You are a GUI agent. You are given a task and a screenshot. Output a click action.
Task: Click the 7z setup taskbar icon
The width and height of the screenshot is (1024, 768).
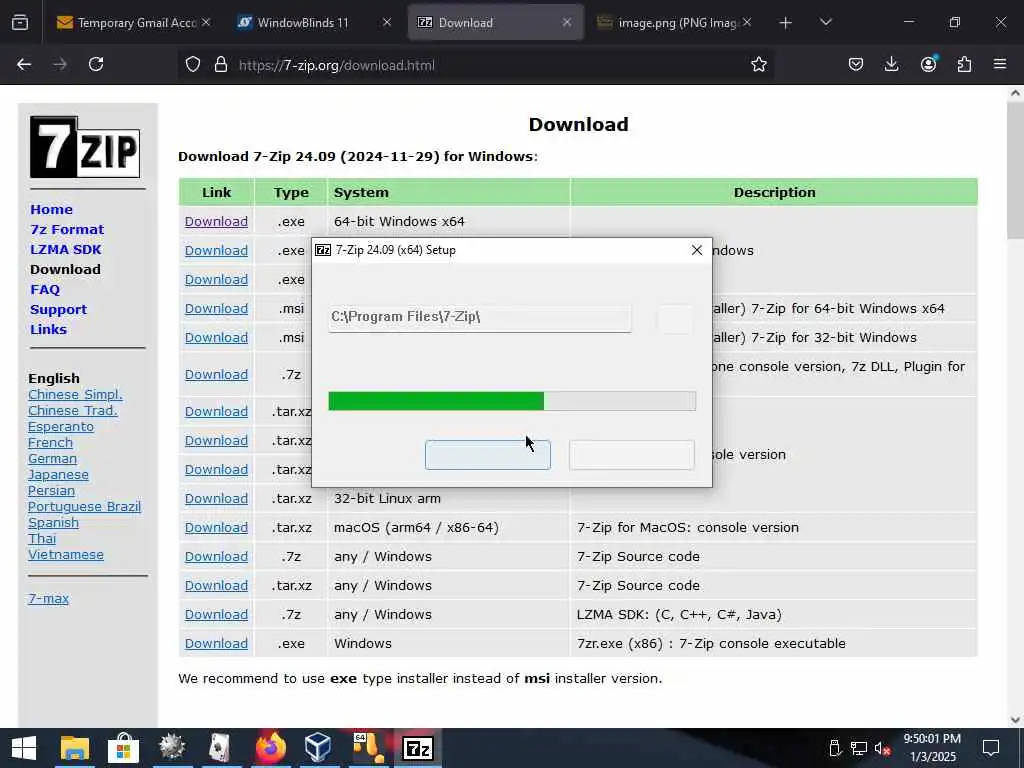(418, 748)
